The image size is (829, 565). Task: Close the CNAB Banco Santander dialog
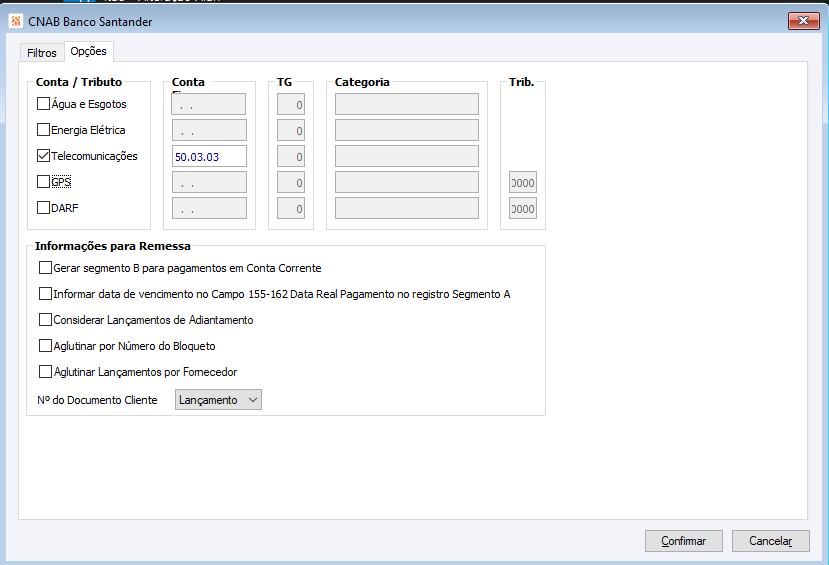(804, 21)
